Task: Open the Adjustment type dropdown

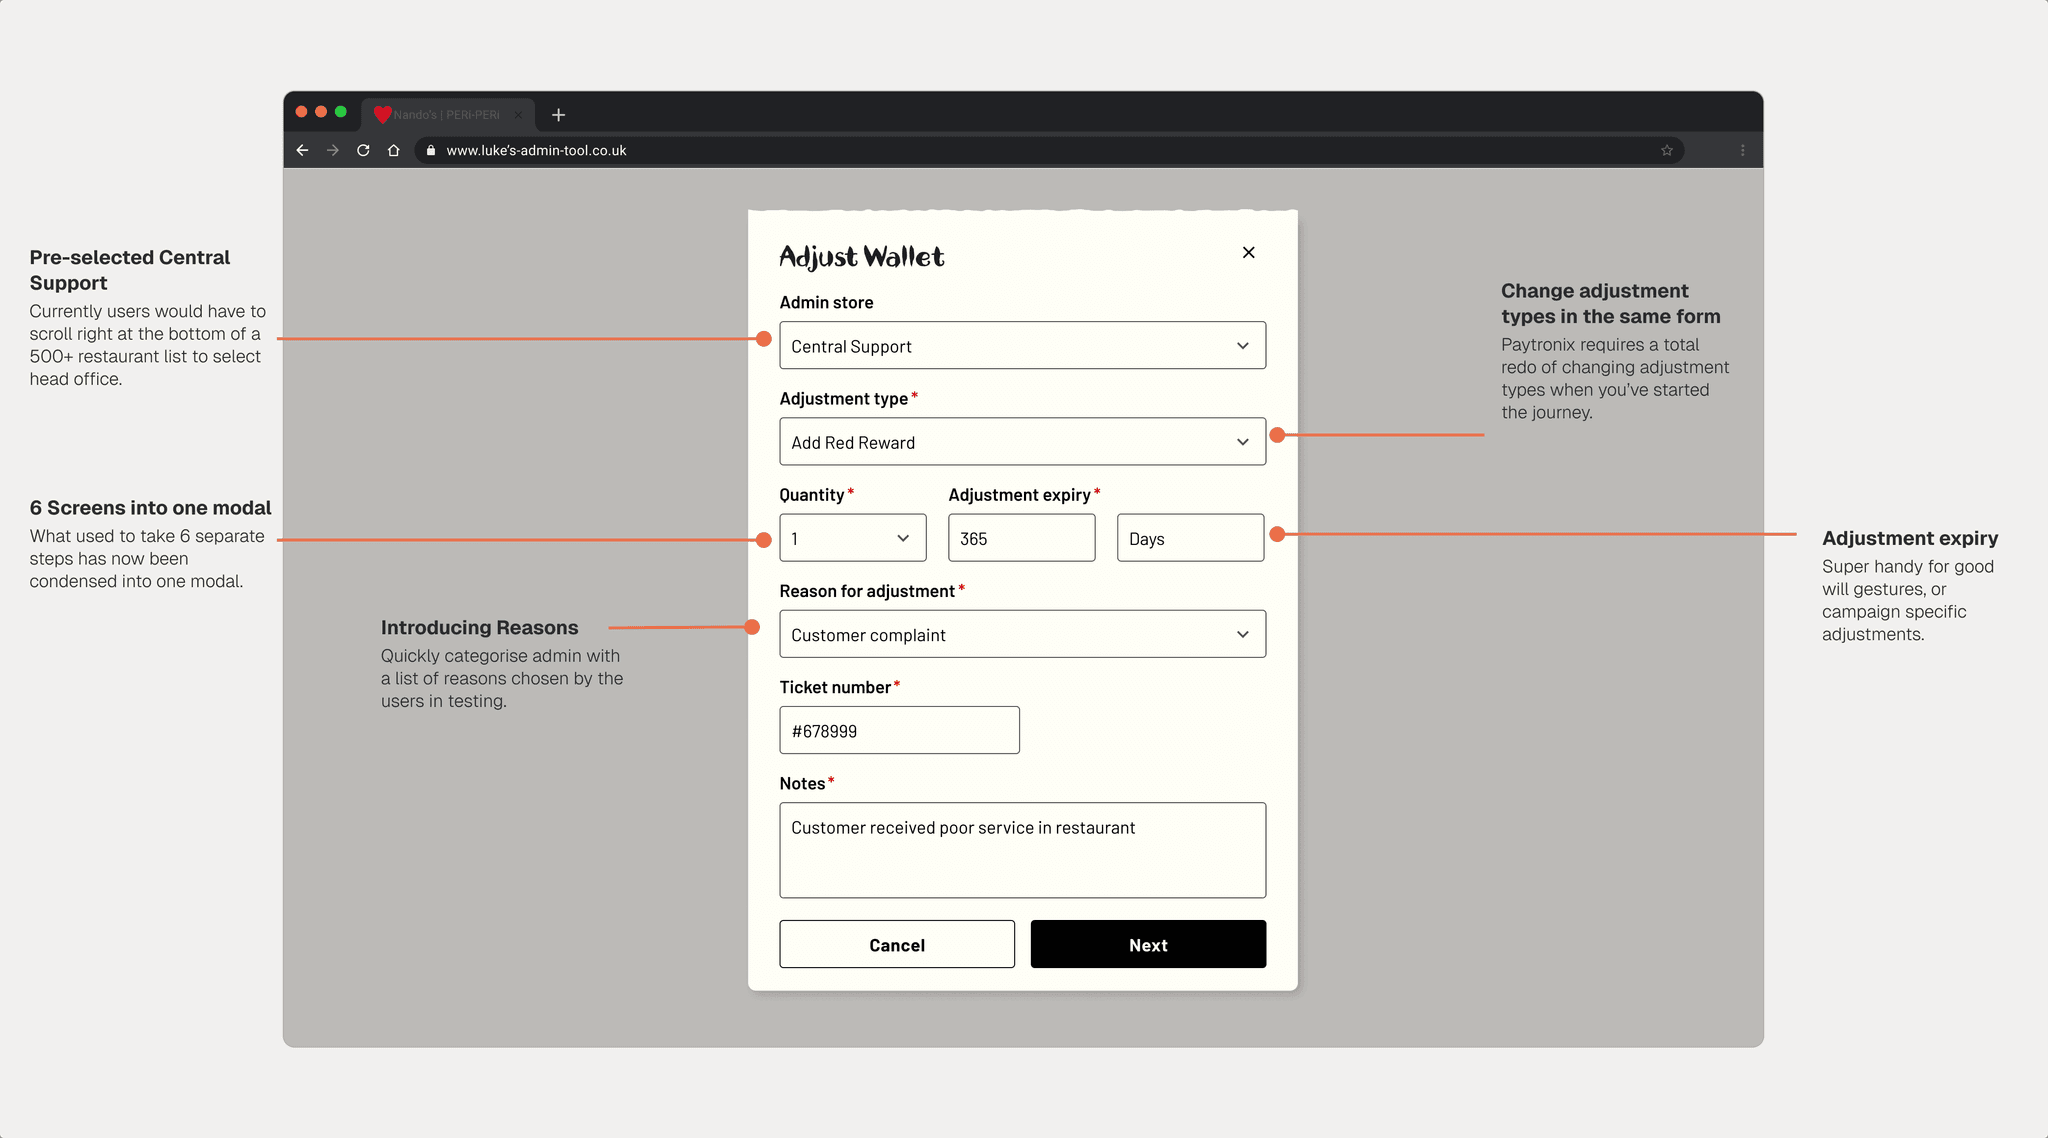Action: coord(1022,442)
